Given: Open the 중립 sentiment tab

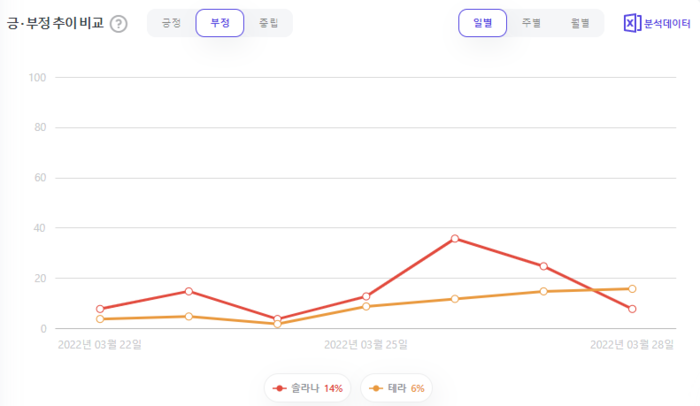Looking at the screenshot, I should click(x=268, y=23).
